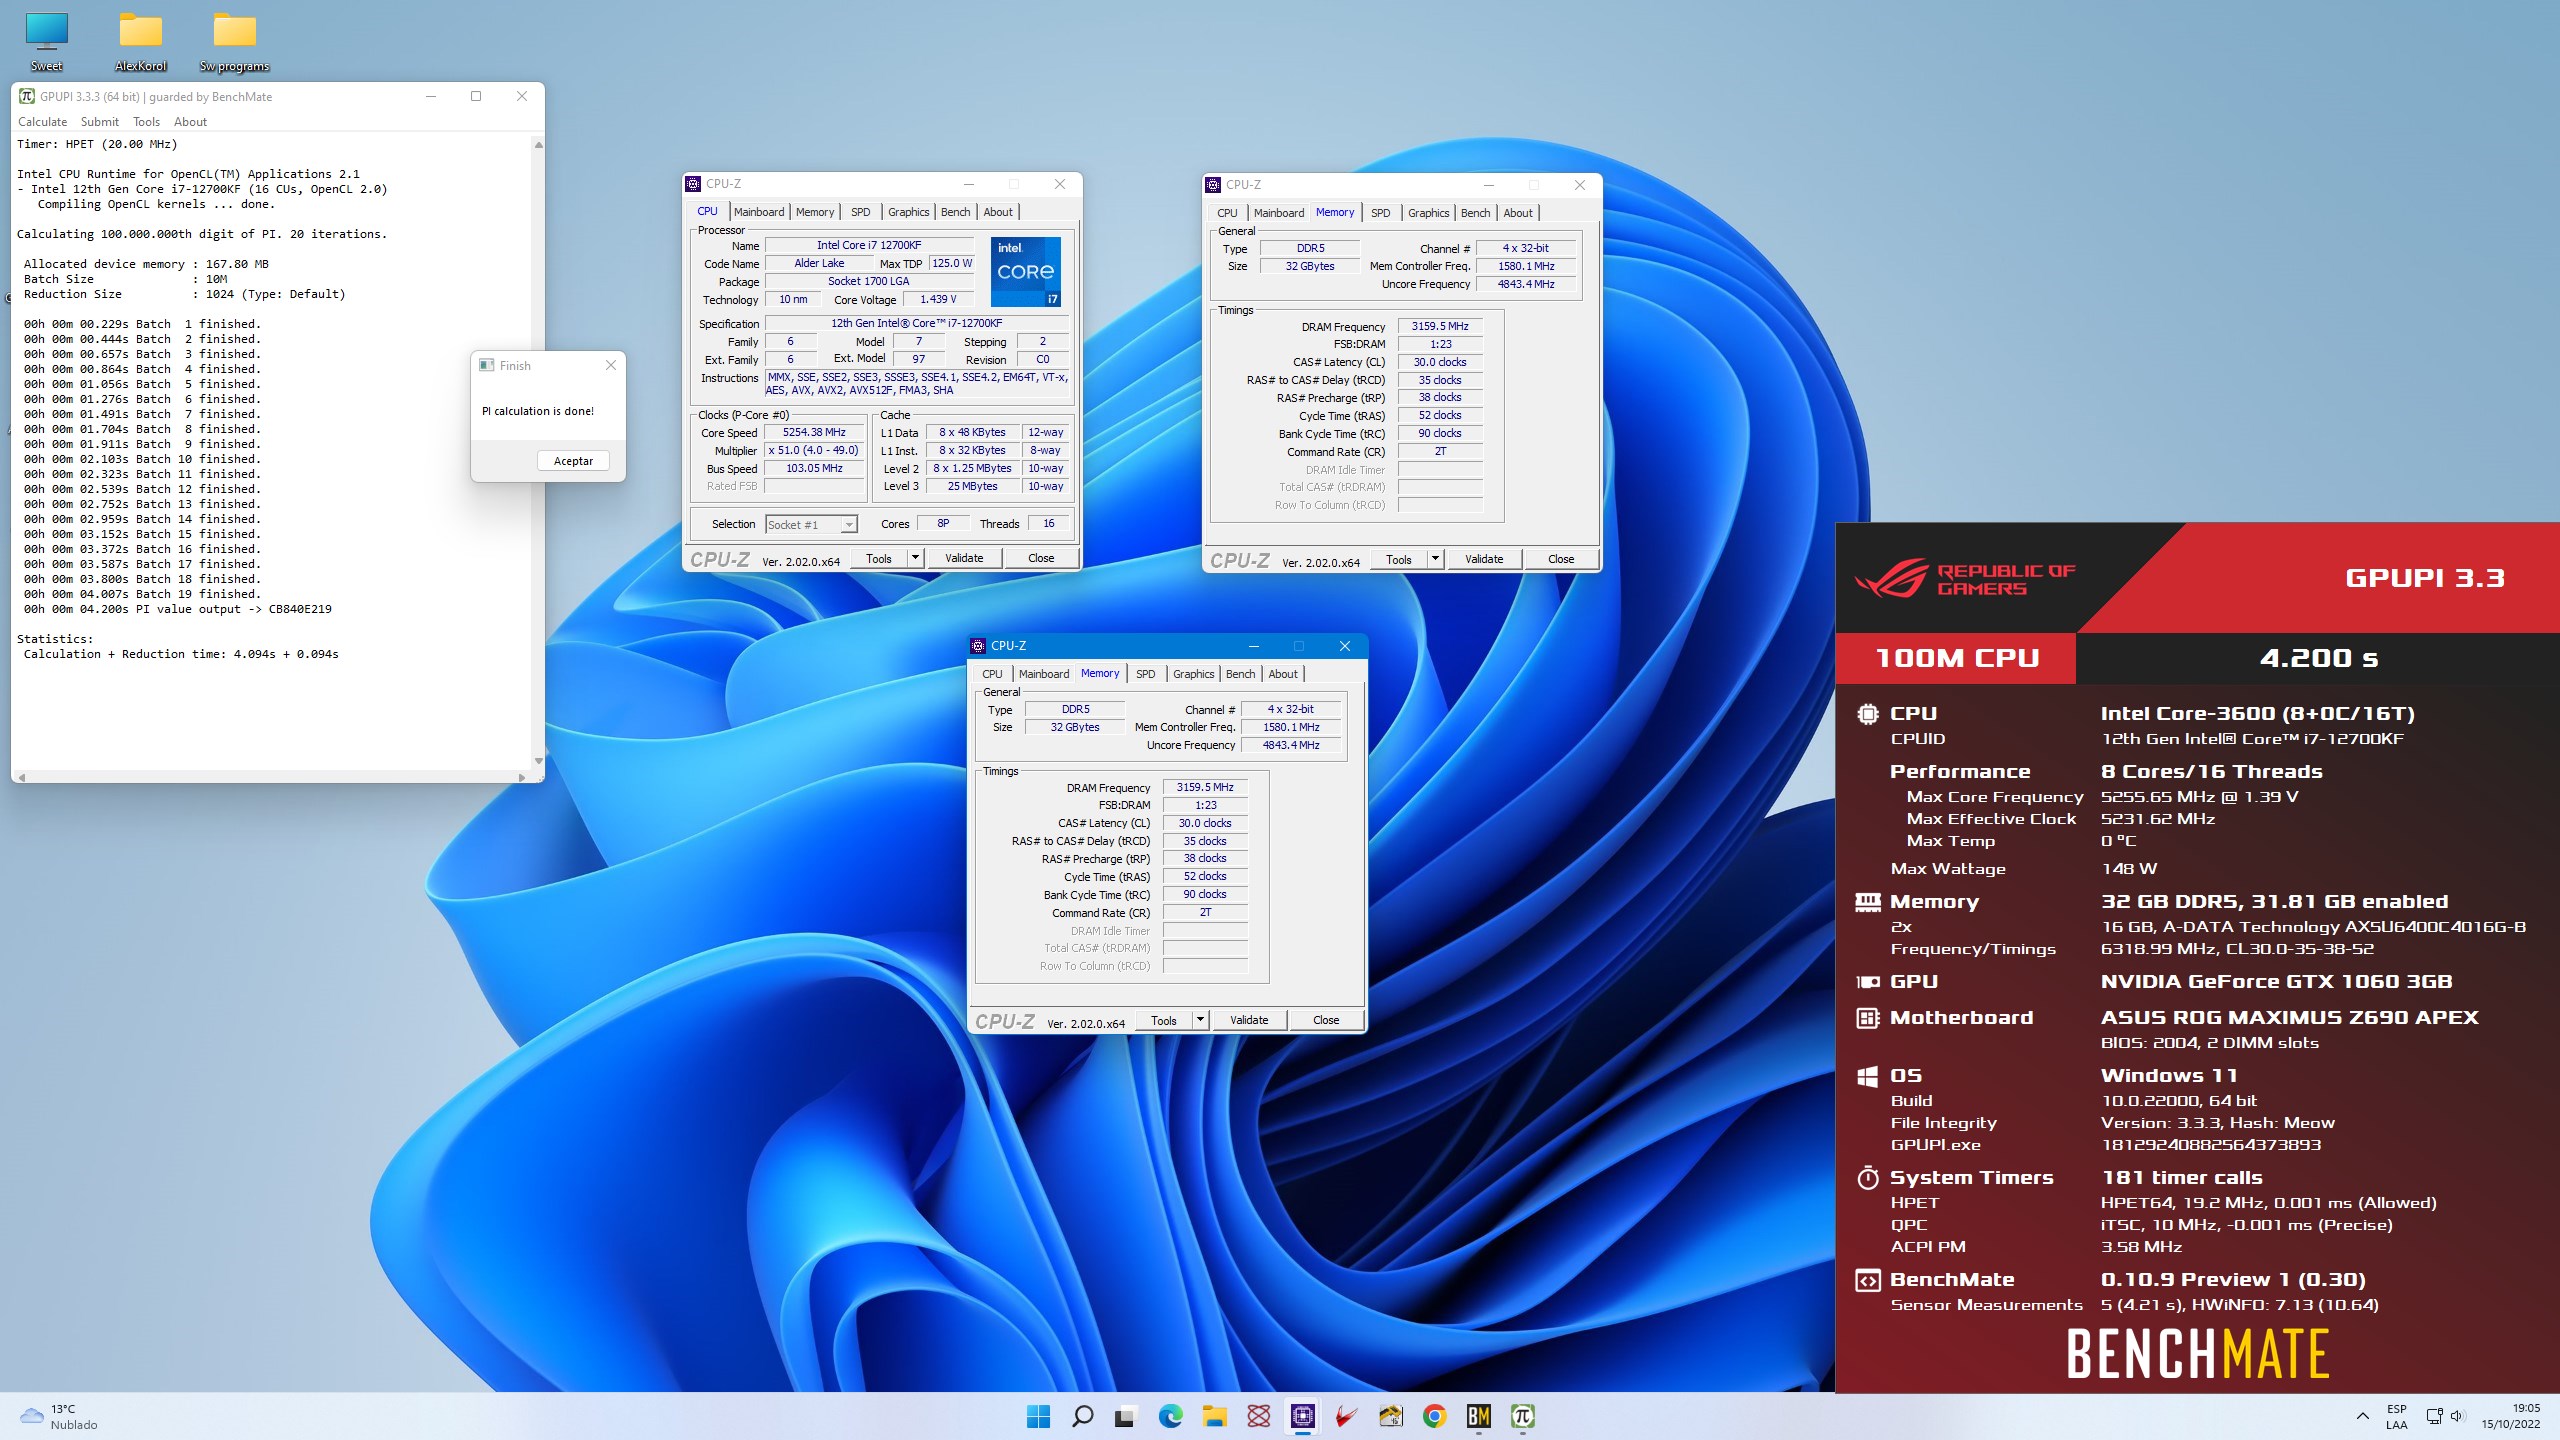
Task: Switch to GPUPI from the taskbar icon
Action: [x=1522, y=1416]
